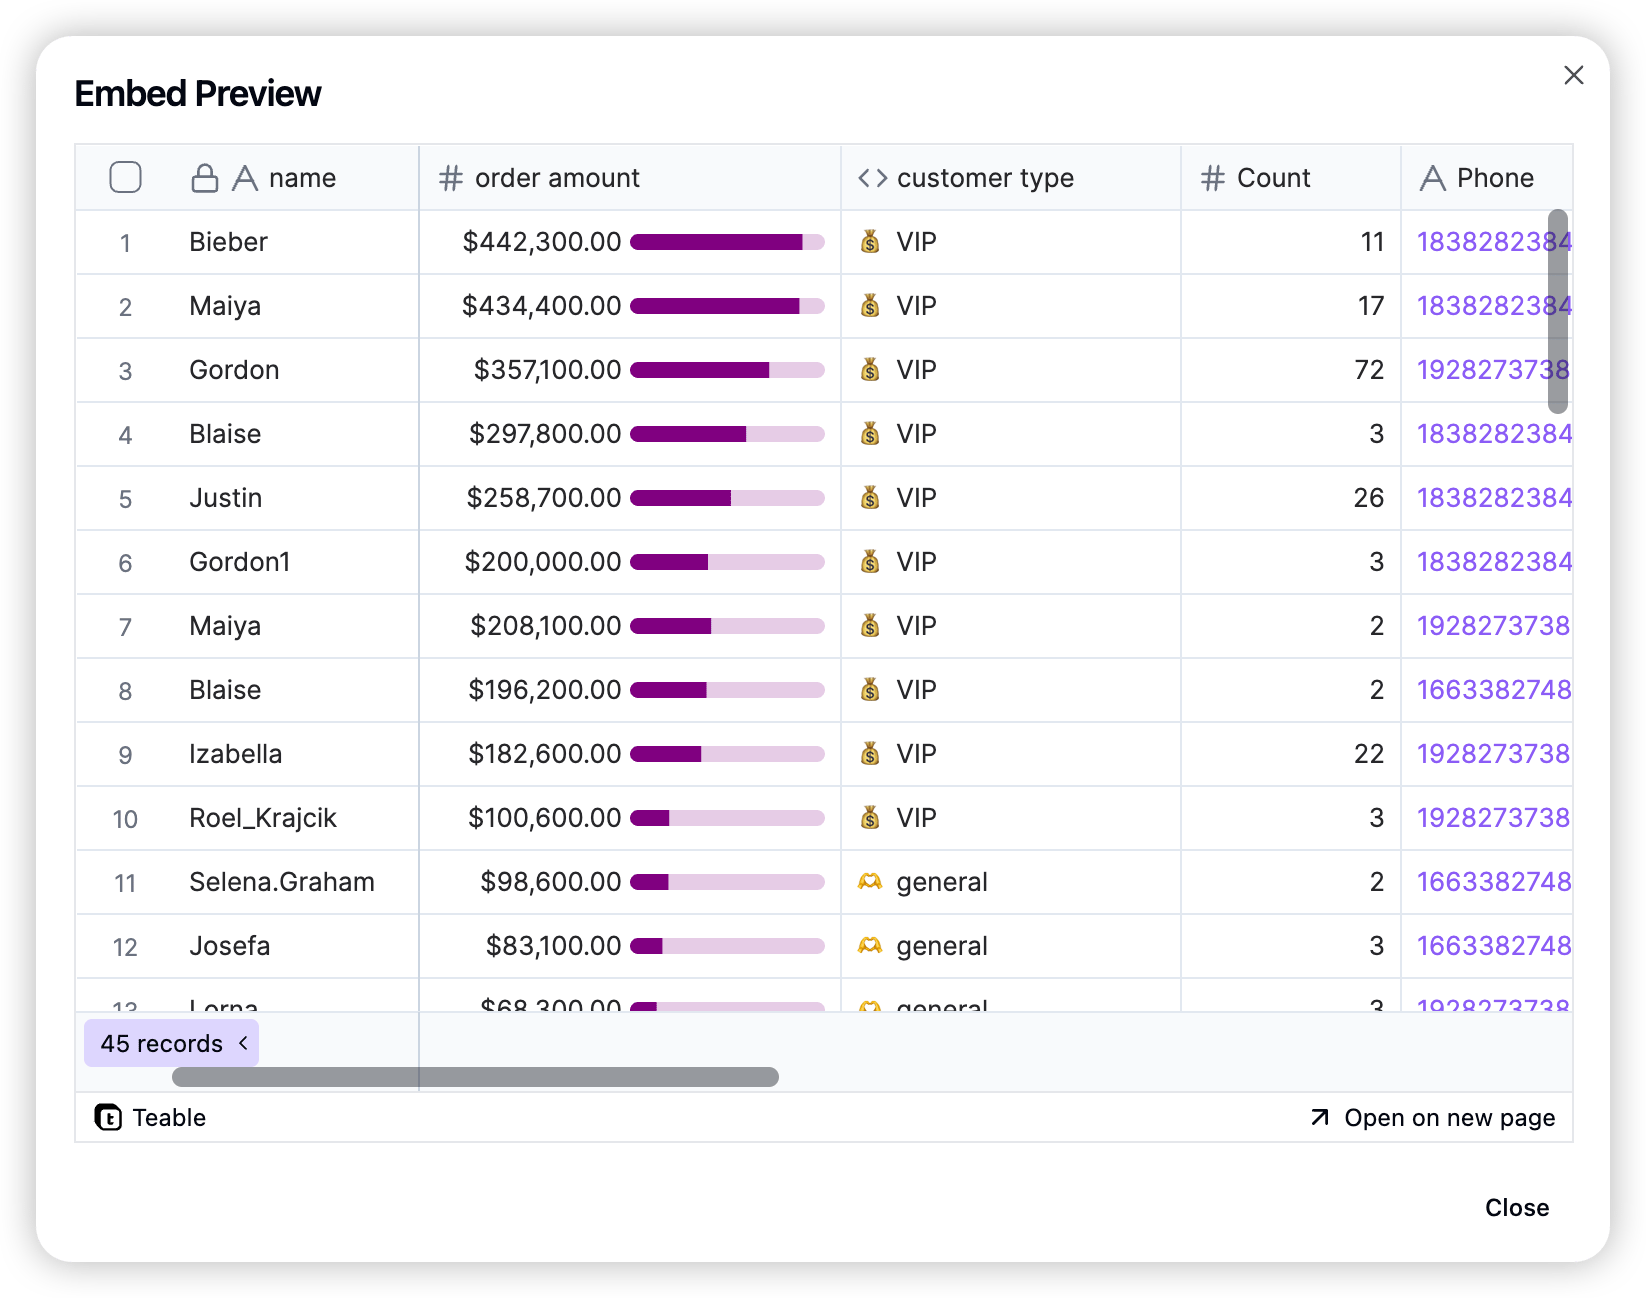Open phone number link in Blaise row 8
This screenshot has height=1298, width=1646.
point(1494,690)
